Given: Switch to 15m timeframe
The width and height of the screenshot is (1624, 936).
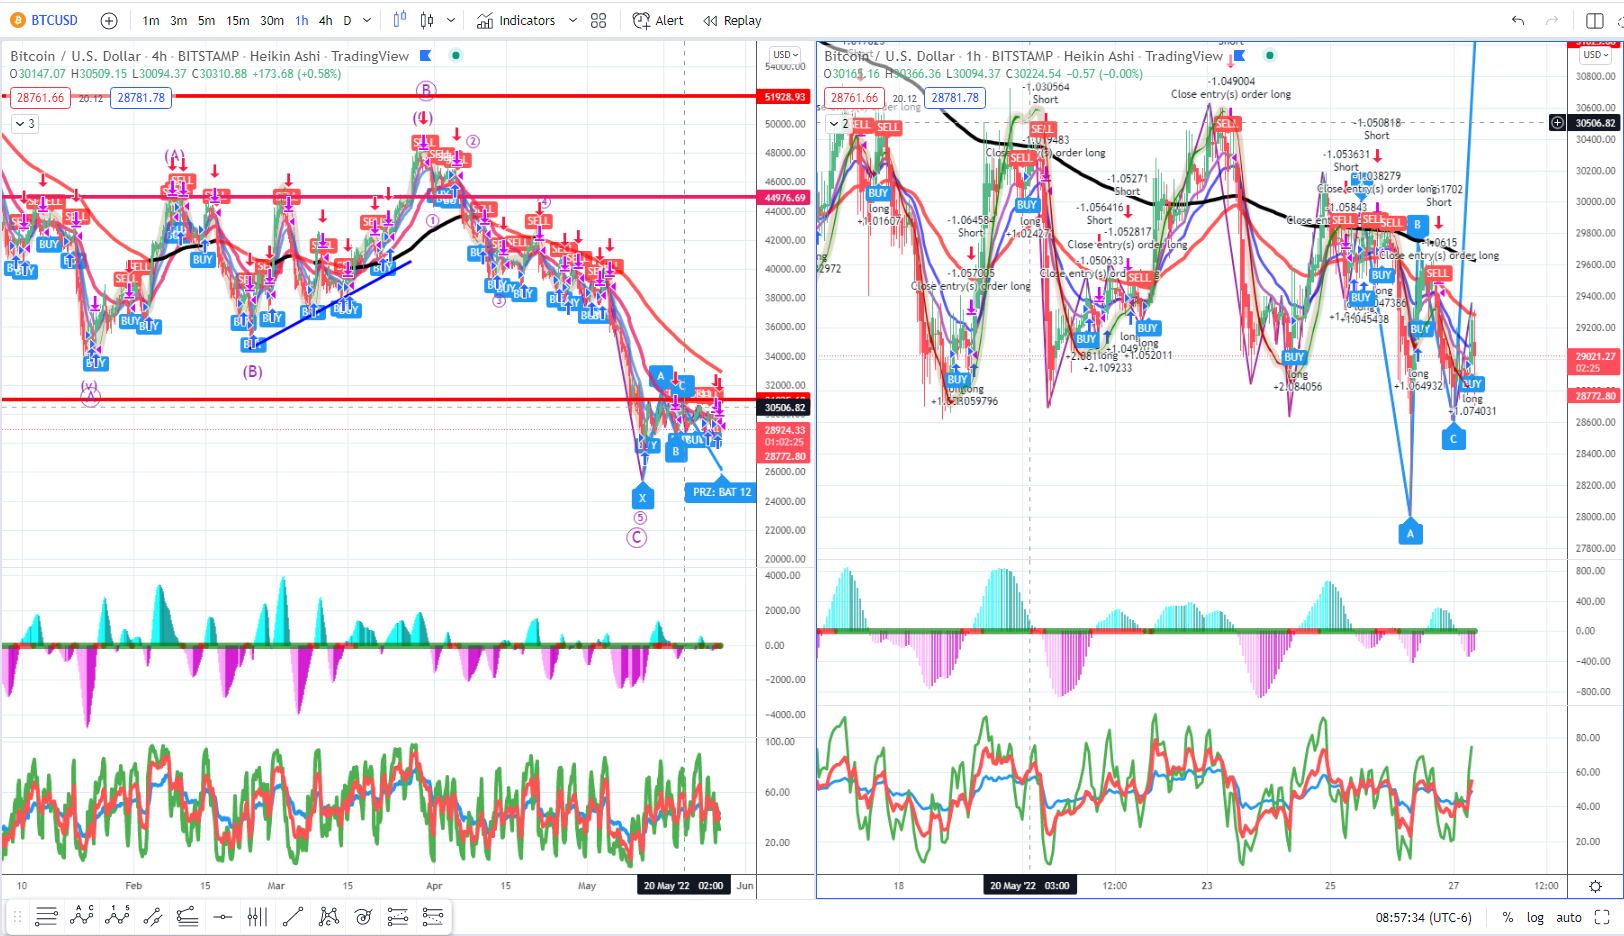Looking at the screenshot, I should tap(238, 20).
